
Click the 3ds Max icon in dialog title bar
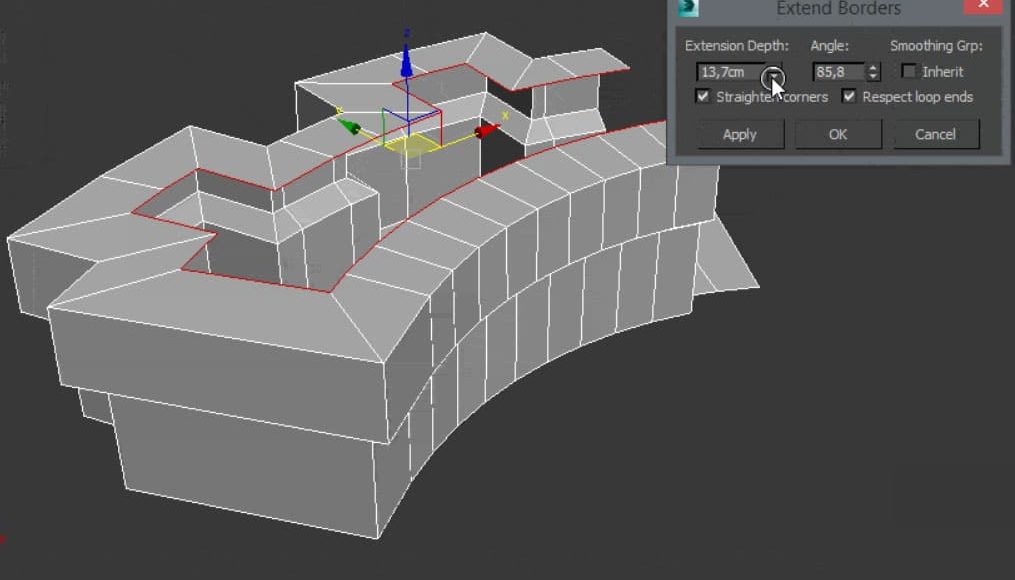pyautogui.click(x=687, y=8)
